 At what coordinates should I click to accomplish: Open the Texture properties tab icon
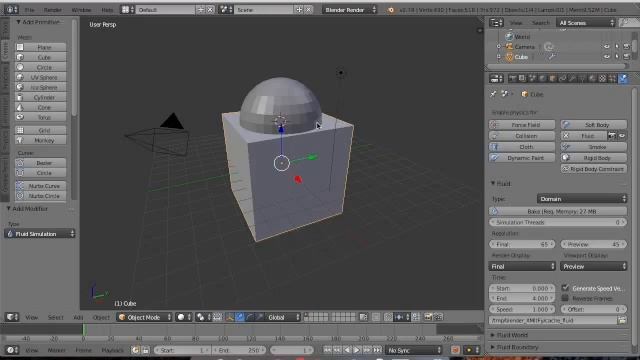[602, 78]
